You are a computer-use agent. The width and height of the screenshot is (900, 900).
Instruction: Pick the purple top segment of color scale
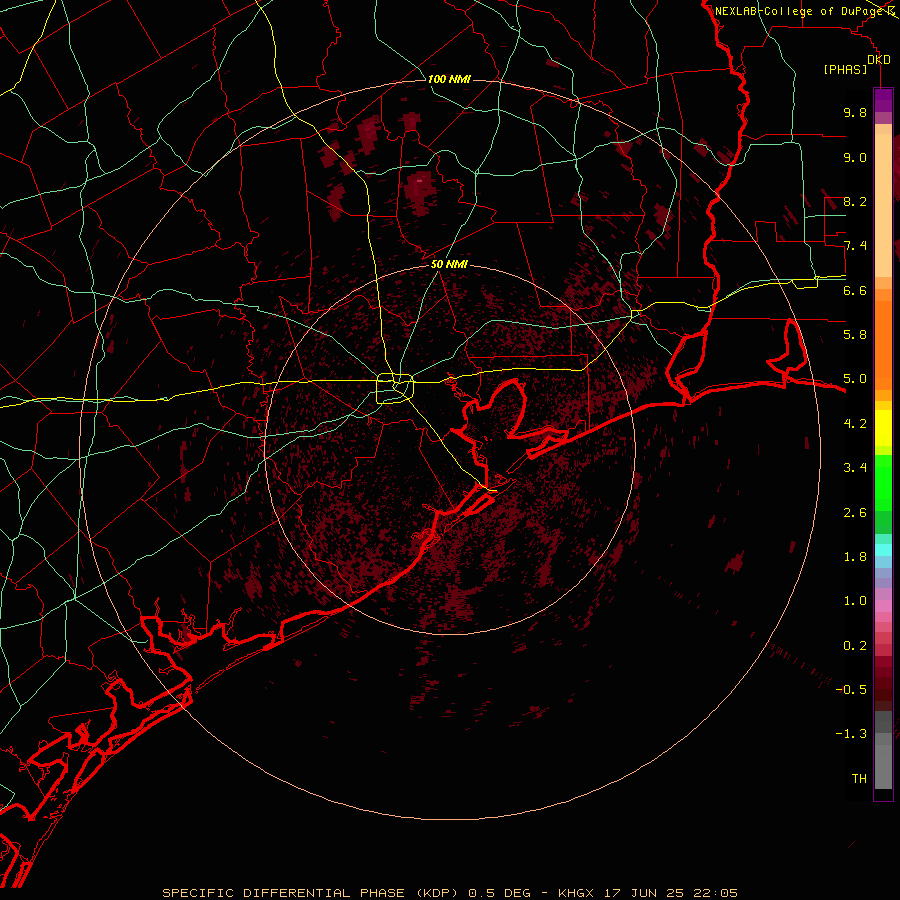pyautogui.click(x=883, y=100)
